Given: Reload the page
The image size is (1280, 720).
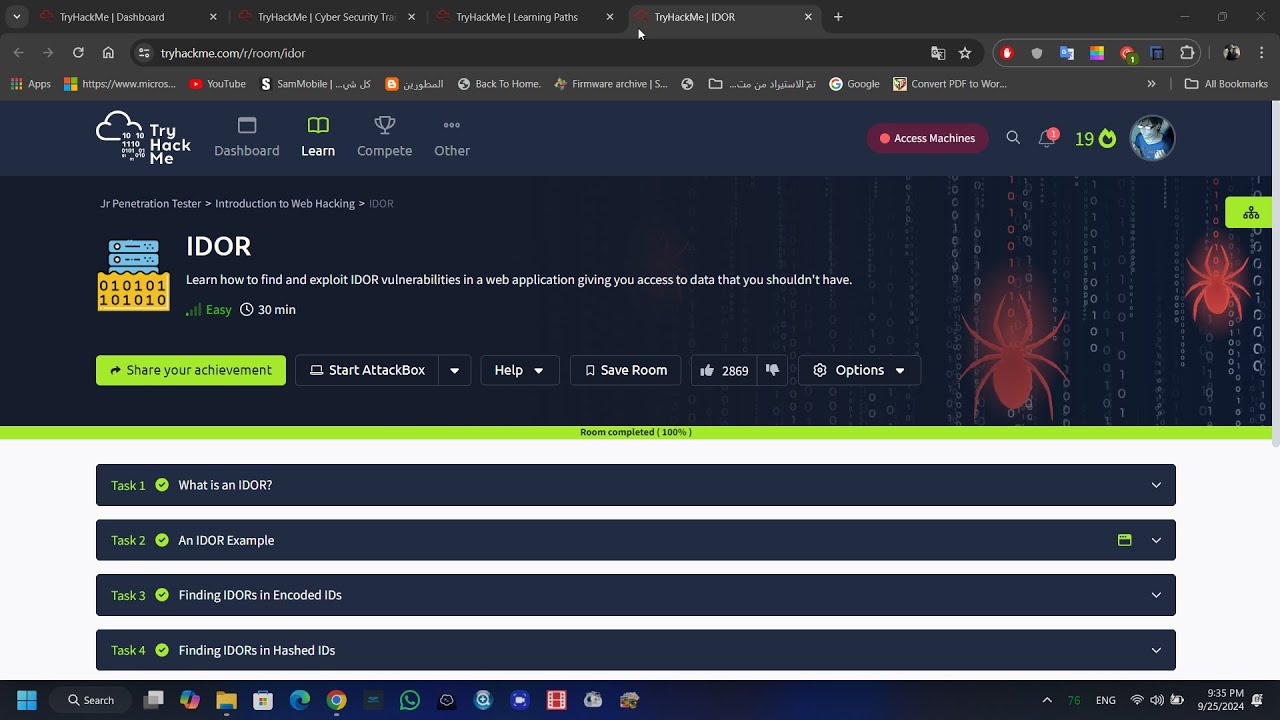Looking at the screenshot, I should pos(78,53).
